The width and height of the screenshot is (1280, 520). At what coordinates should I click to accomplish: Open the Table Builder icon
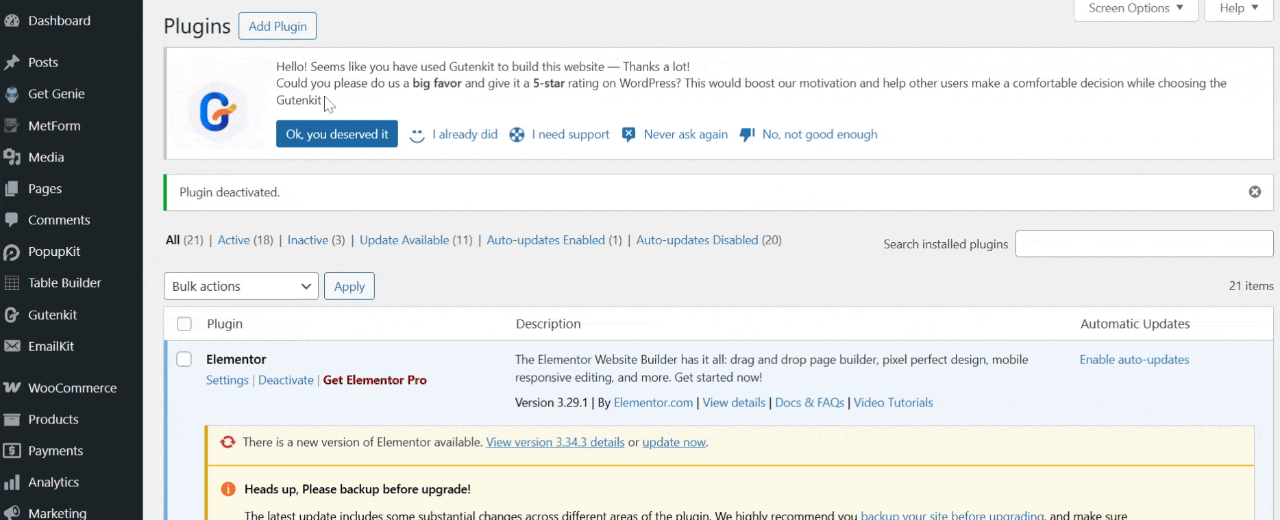[x=12, y=283]
